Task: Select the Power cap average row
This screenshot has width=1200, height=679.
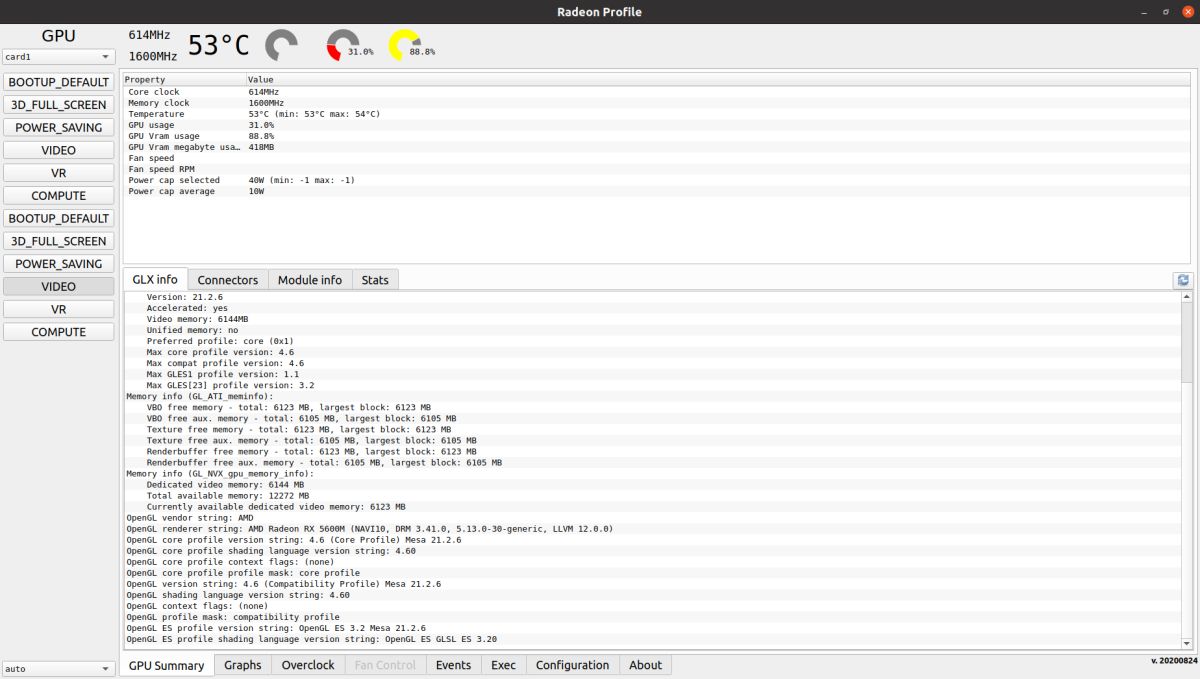Action: [656, 191]
